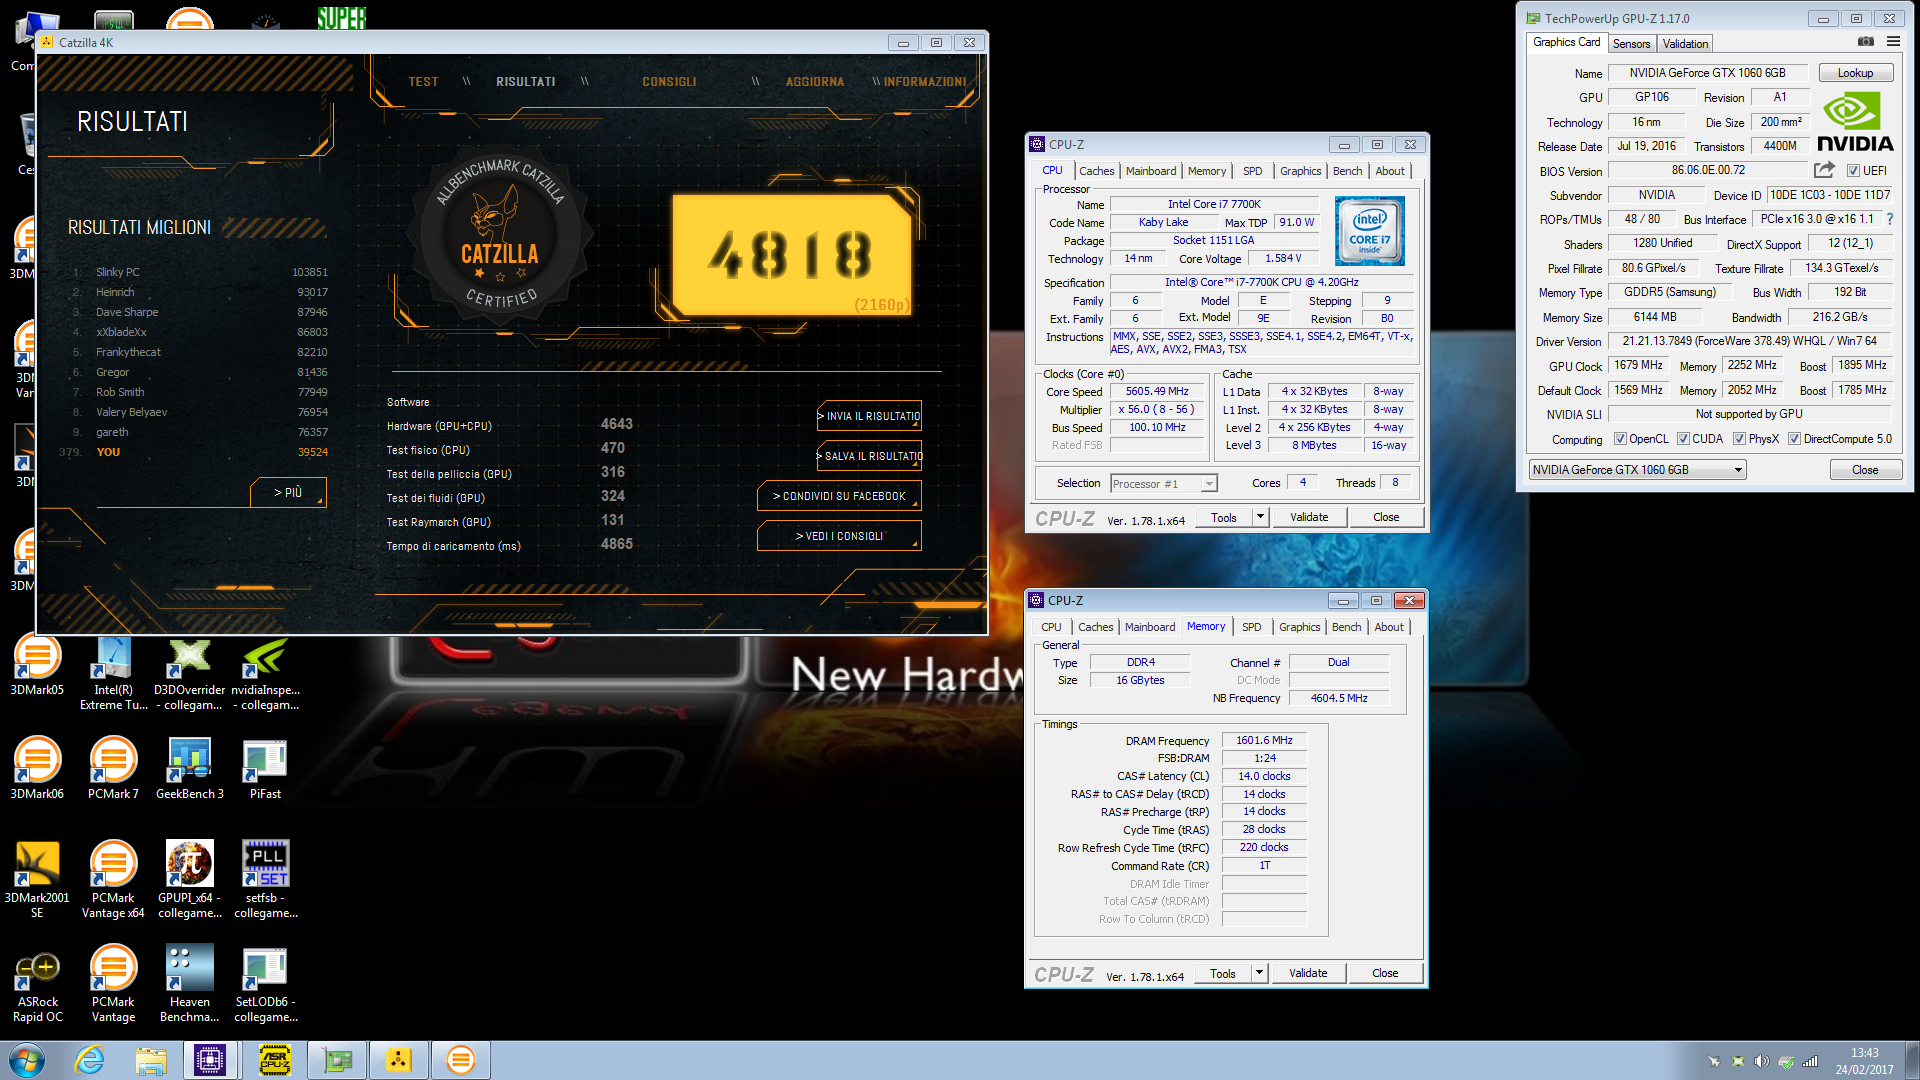Open GPU-Z taskbar icon
The width and height of the screenshot is (1920, 1080).
(337, 1060)
